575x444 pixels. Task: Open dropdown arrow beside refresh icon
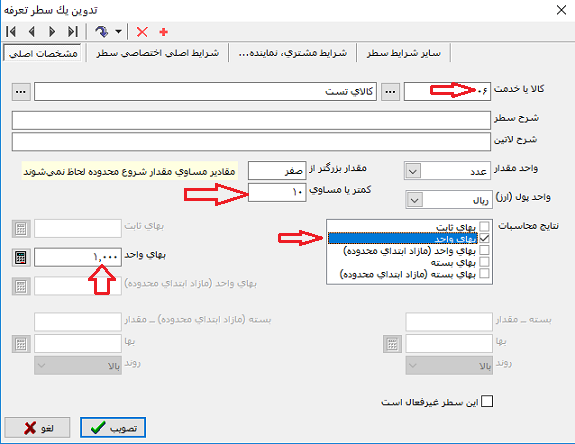(118, 32)
